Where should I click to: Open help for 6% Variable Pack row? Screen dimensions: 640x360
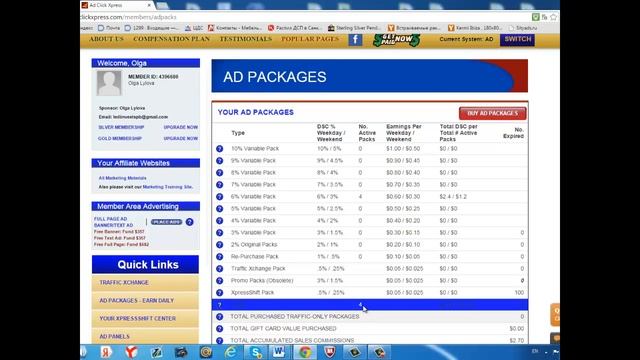(x=220, y=197)
